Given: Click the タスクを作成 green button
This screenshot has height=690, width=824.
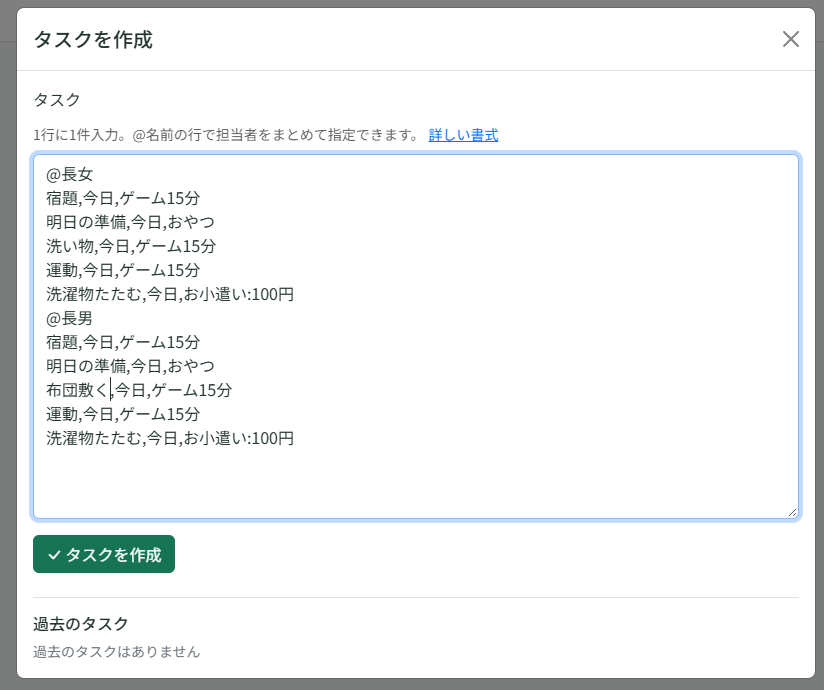Looking at the screenshot, I should [104, 554].
